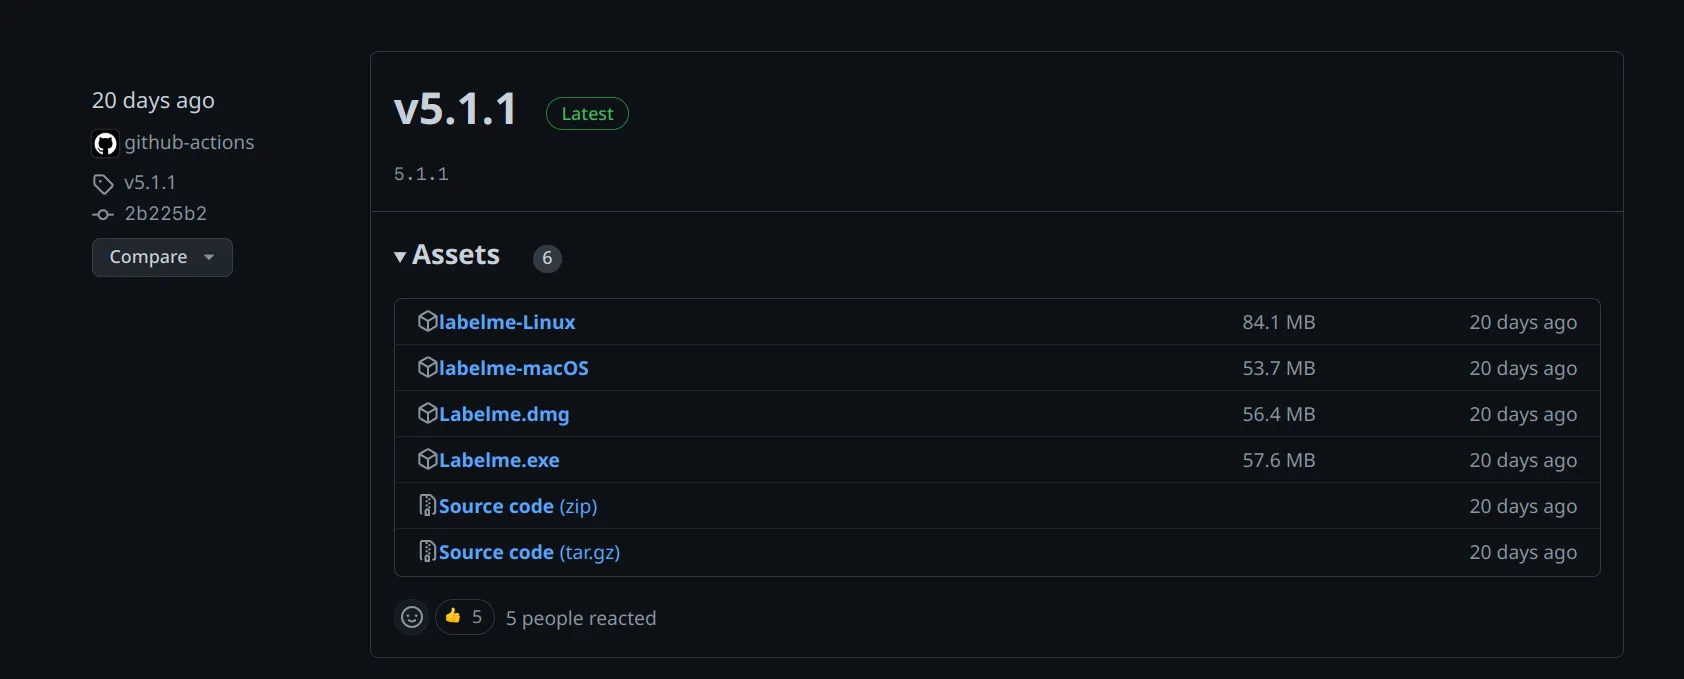Visit the github-actions profile link
The image size is (1684, 679).
(x=189, y=143)
